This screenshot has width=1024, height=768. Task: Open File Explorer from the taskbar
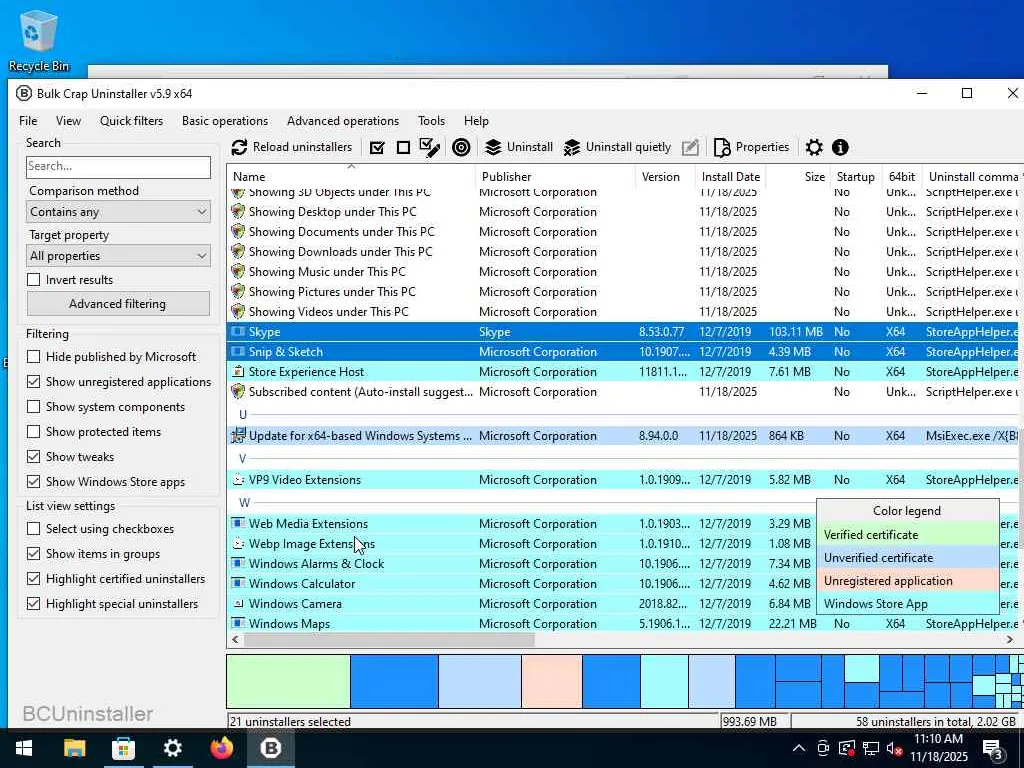coord(74,748)
